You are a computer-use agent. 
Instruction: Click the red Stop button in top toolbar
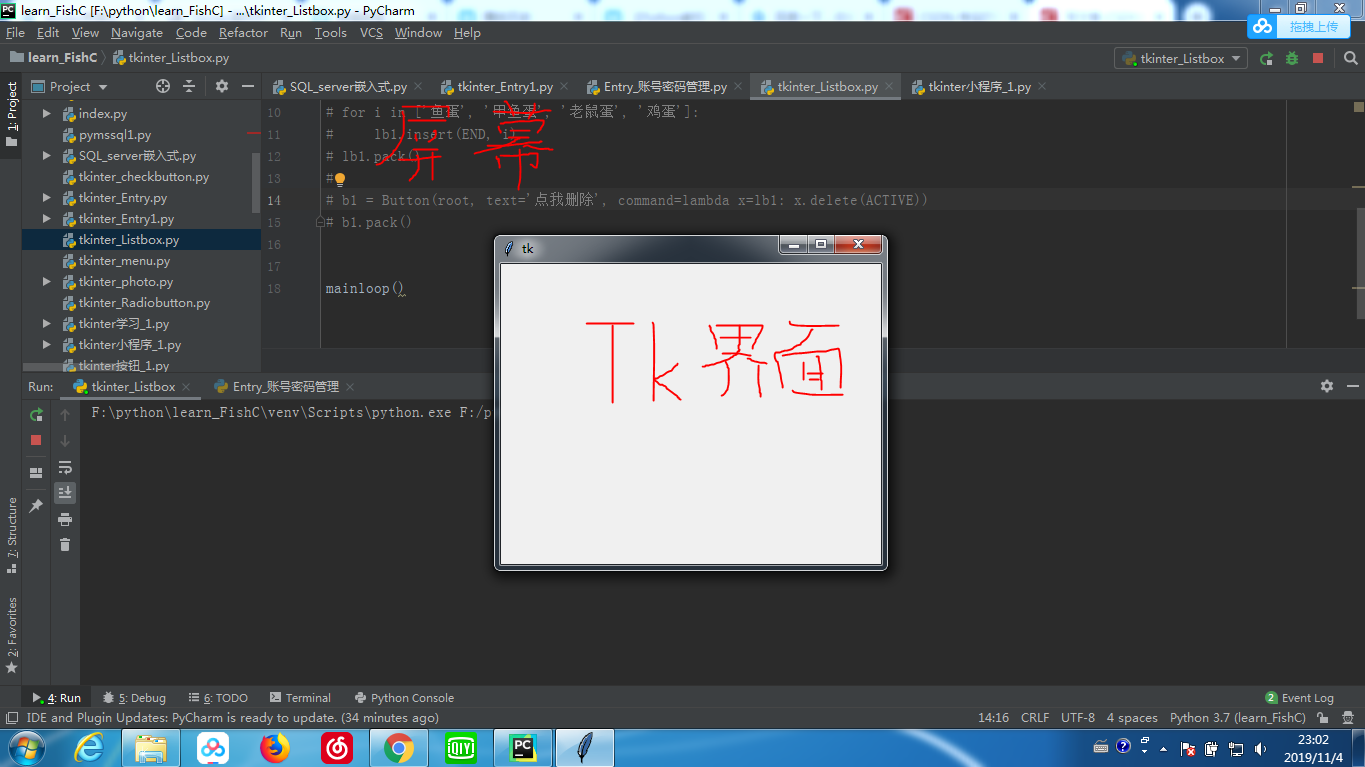pyautogui.click(x=1318, y=58)
